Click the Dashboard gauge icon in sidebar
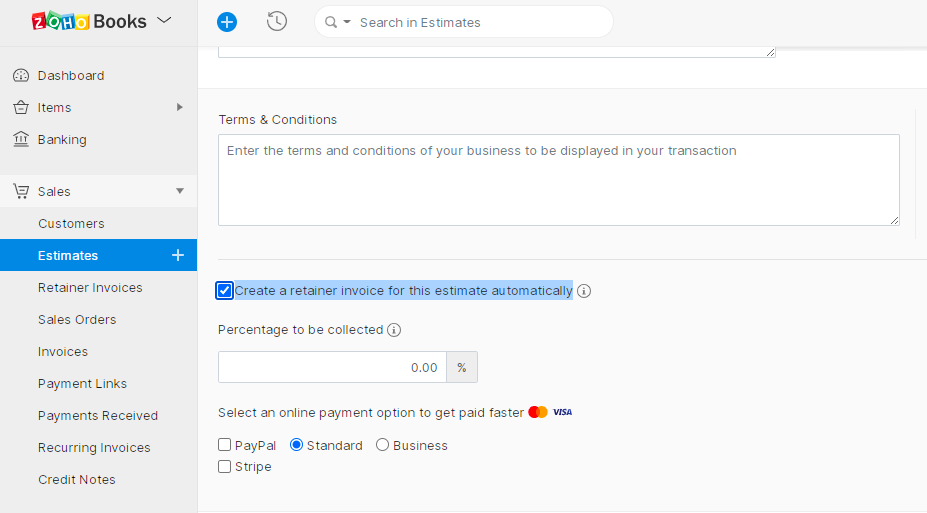 [20, 76]
